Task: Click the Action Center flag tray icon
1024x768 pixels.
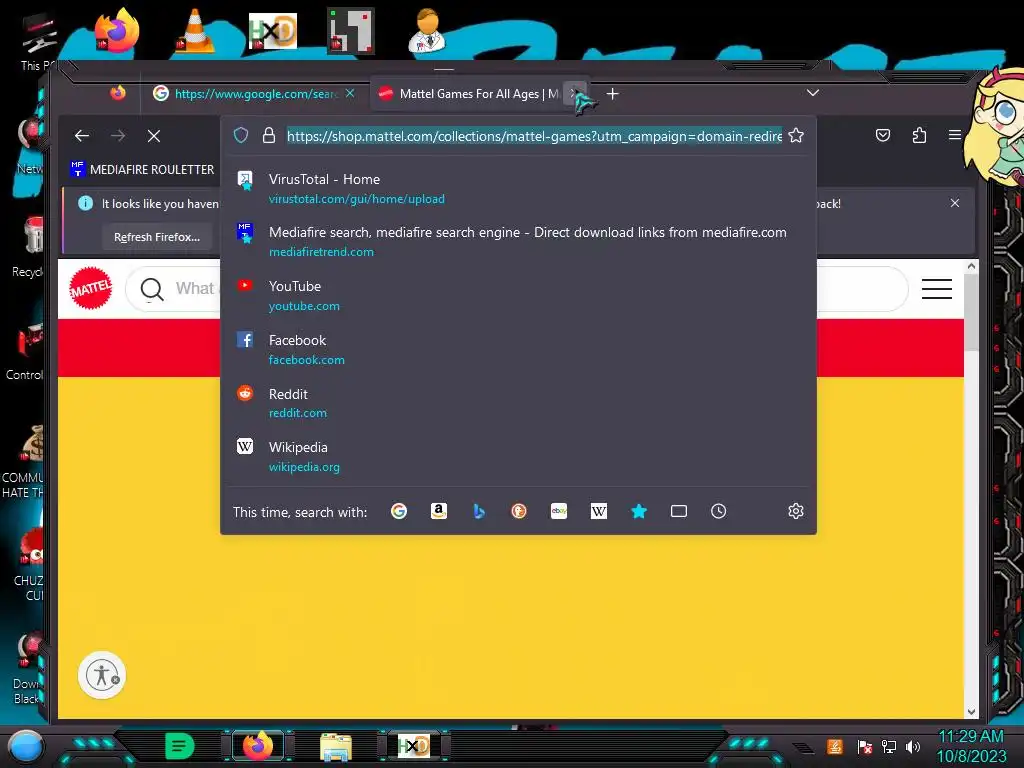Action: pyautogui.click(x=864, y=746)
